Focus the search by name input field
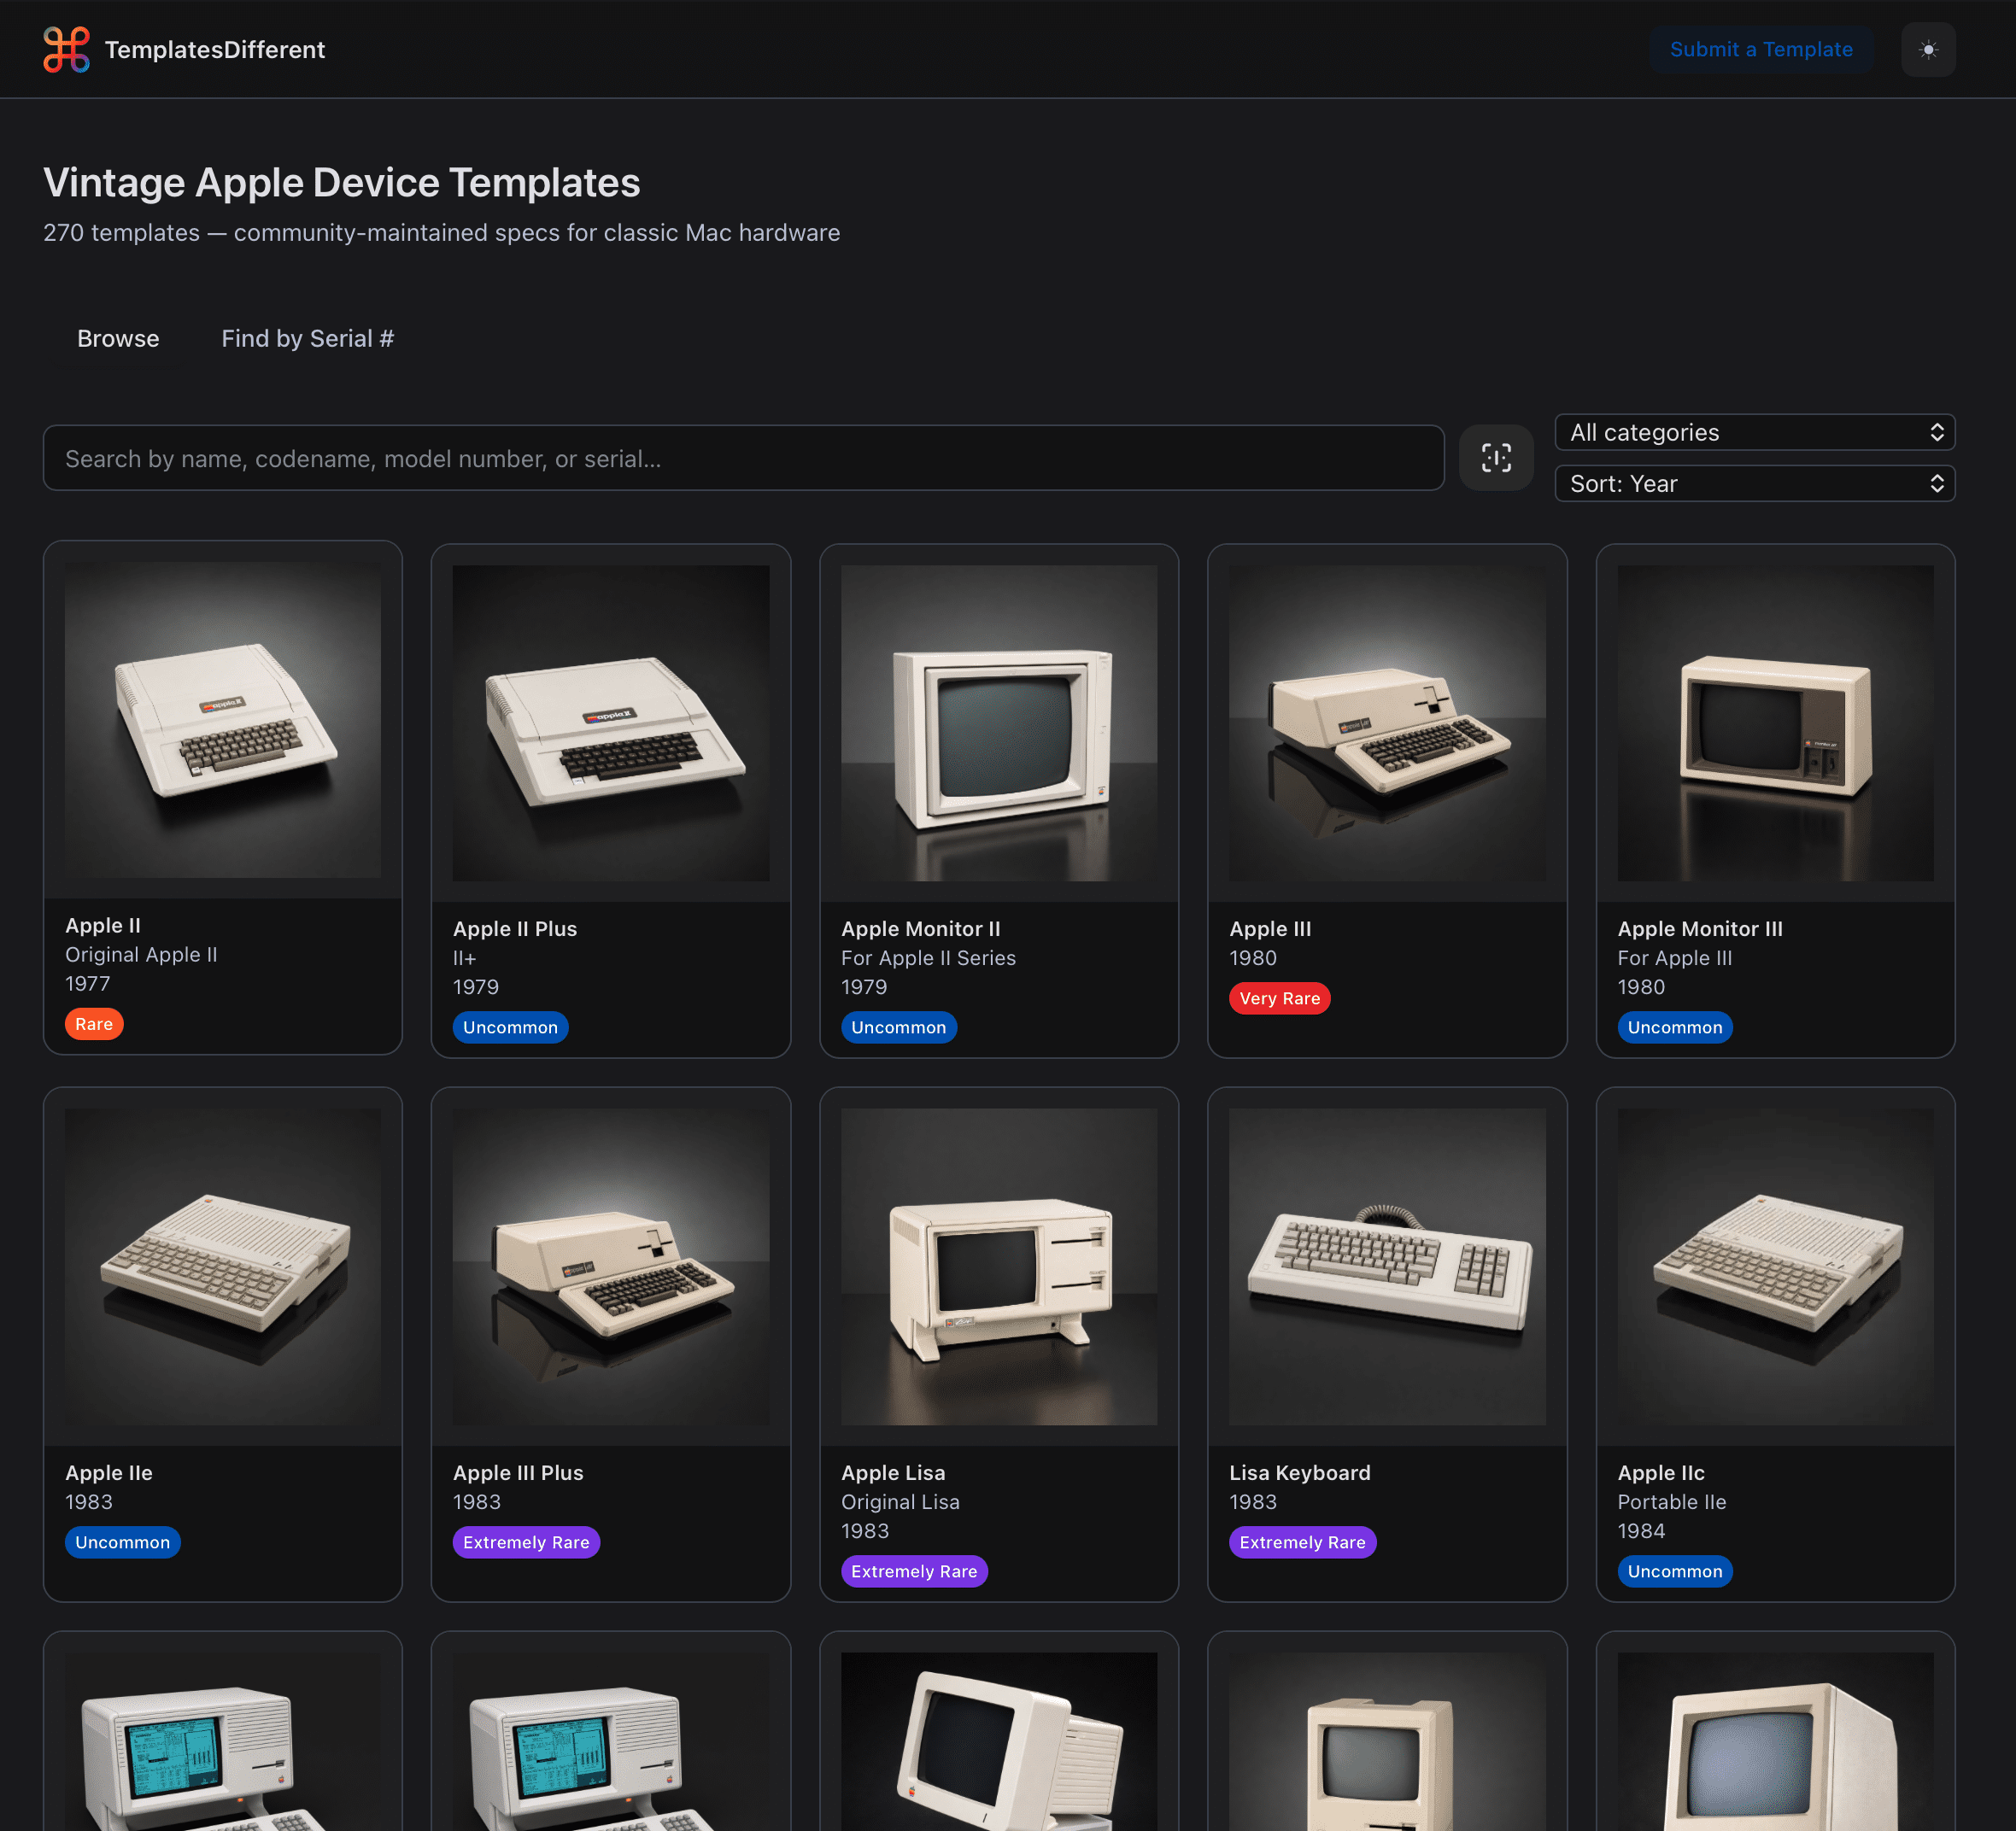Image resolution: width=2016 pixels, height=1831 pixels. point(744,458)
